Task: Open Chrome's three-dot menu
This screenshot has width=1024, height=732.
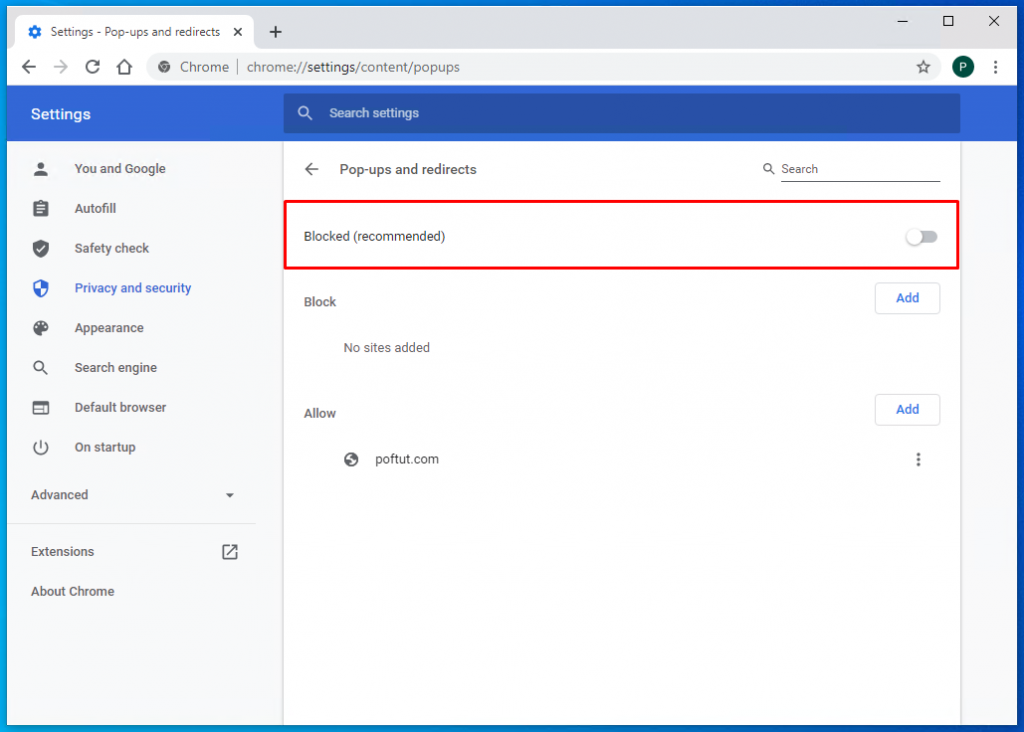Action: [x=995, y=67]
